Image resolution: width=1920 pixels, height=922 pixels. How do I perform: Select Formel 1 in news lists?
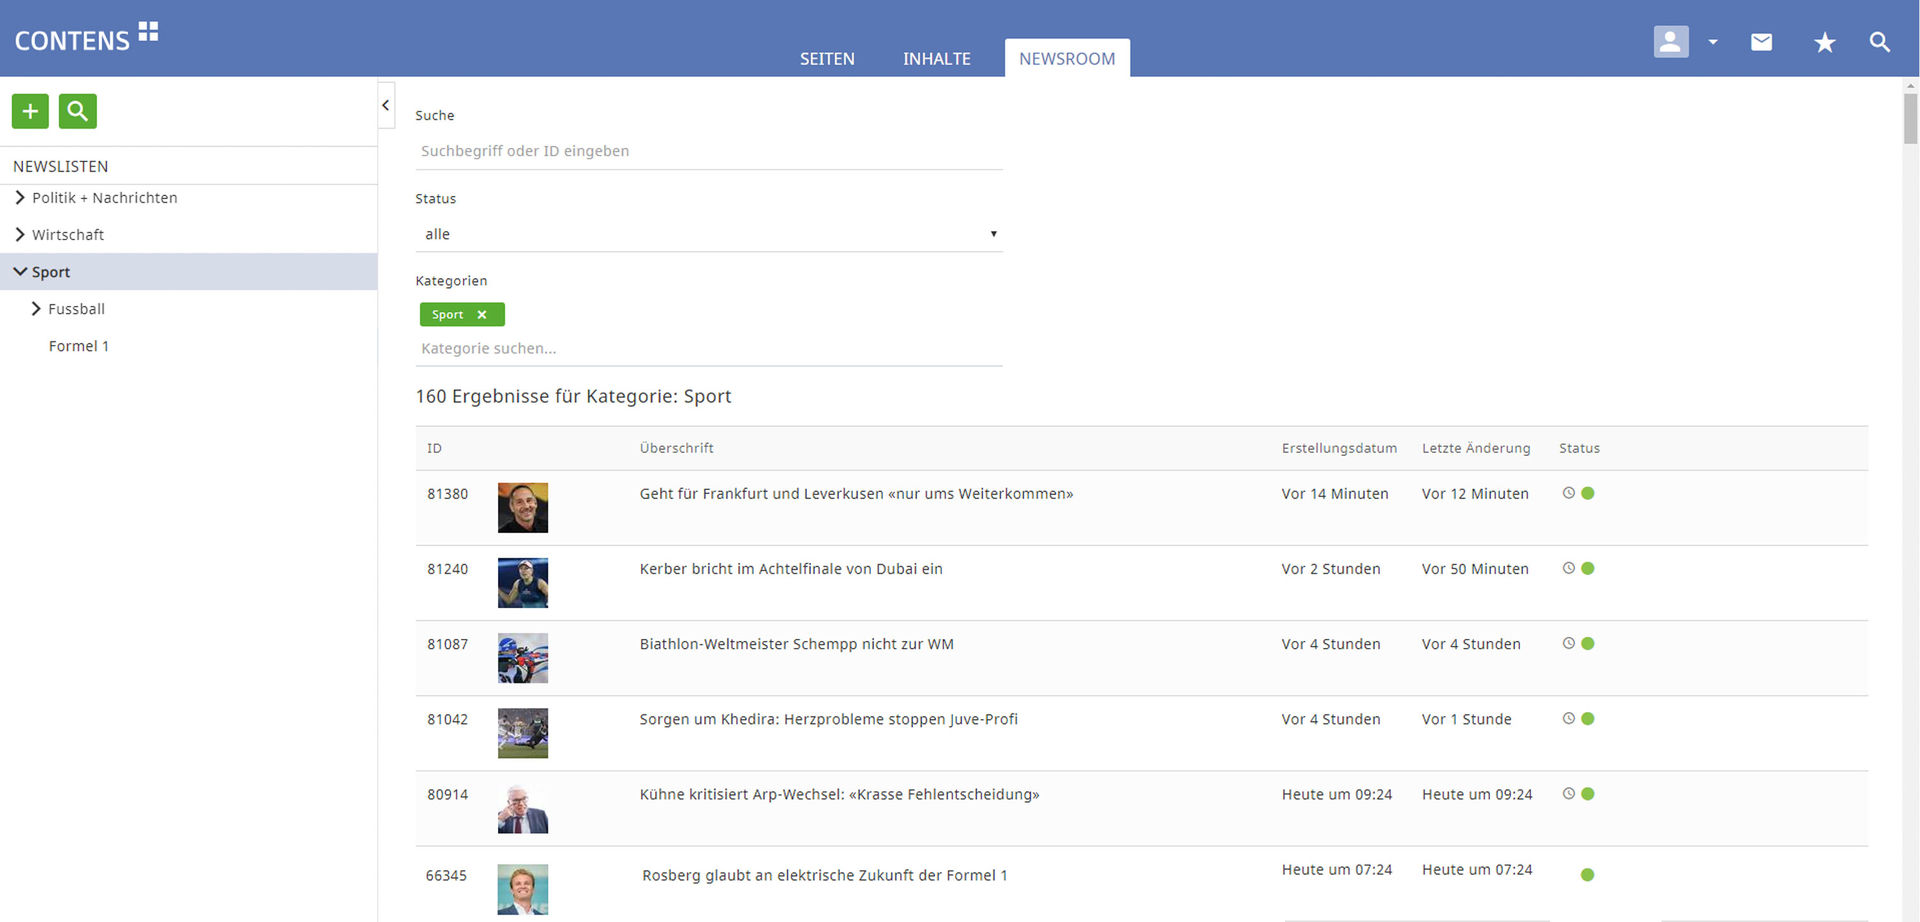(x=78, y=346)
